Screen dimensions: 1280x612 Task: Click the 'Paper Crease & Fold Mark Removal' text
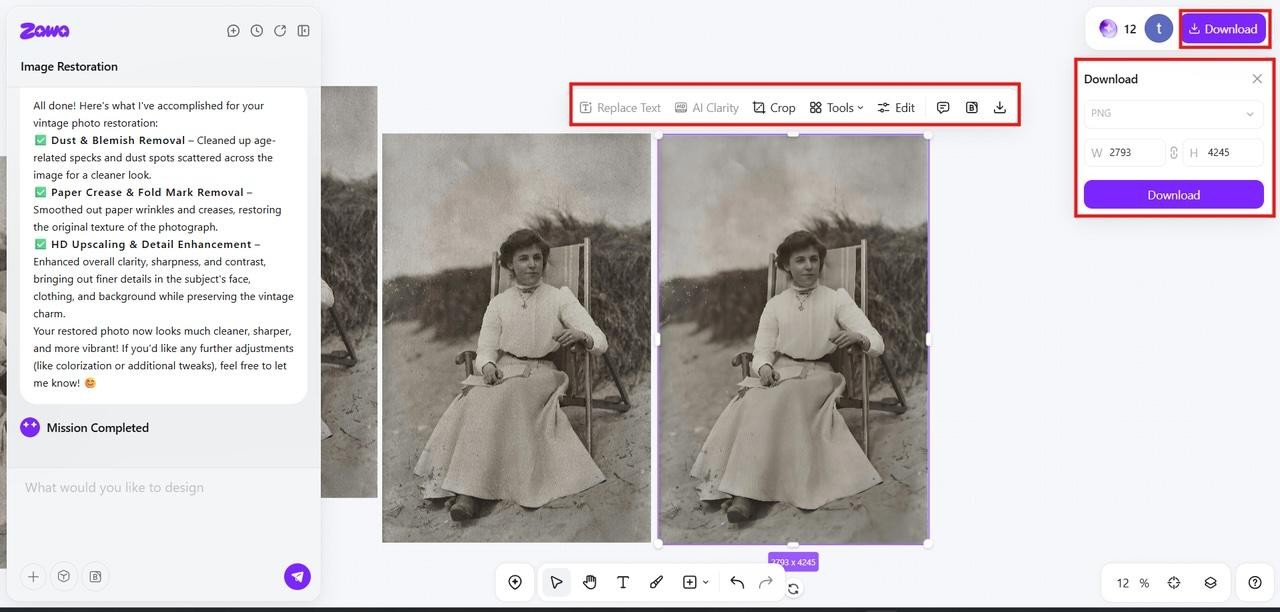click(x=147, y=192)
